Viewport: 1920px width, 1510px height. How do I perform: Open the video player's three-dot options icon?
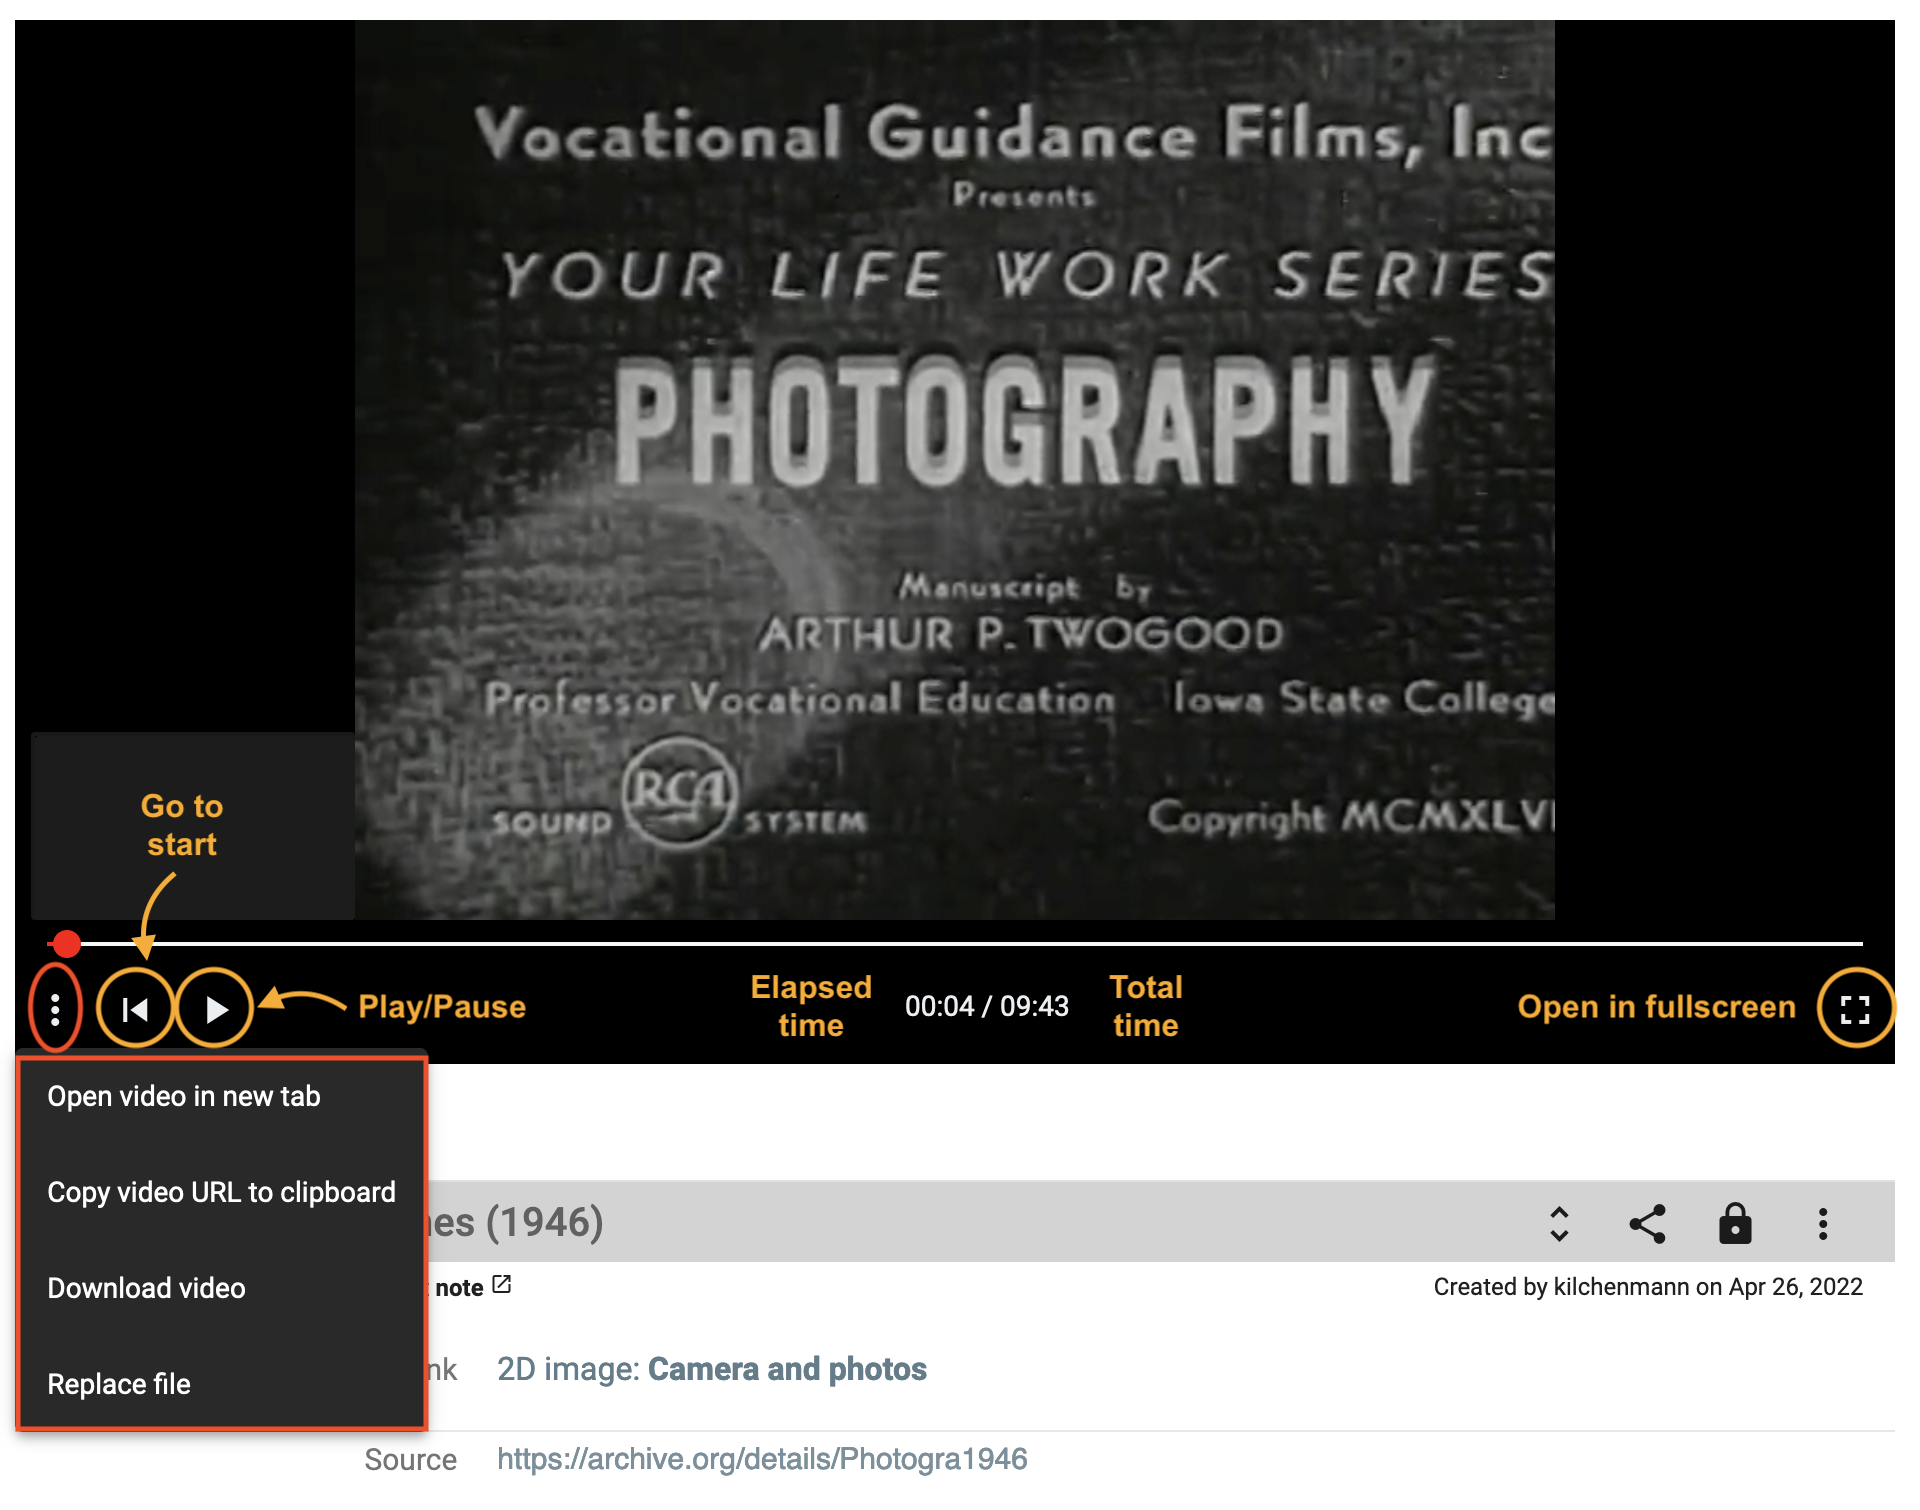(57, 1008)
